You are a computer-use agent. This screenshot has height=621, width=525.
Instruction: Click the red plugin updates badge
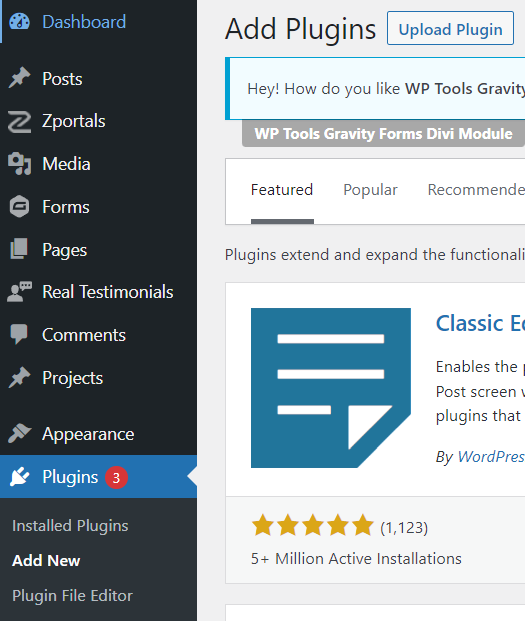pos(116,478)
